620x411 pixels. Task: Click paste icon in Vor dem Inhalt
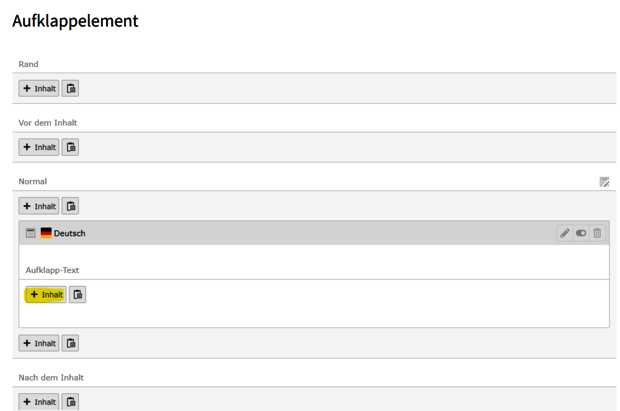point(71,148)
